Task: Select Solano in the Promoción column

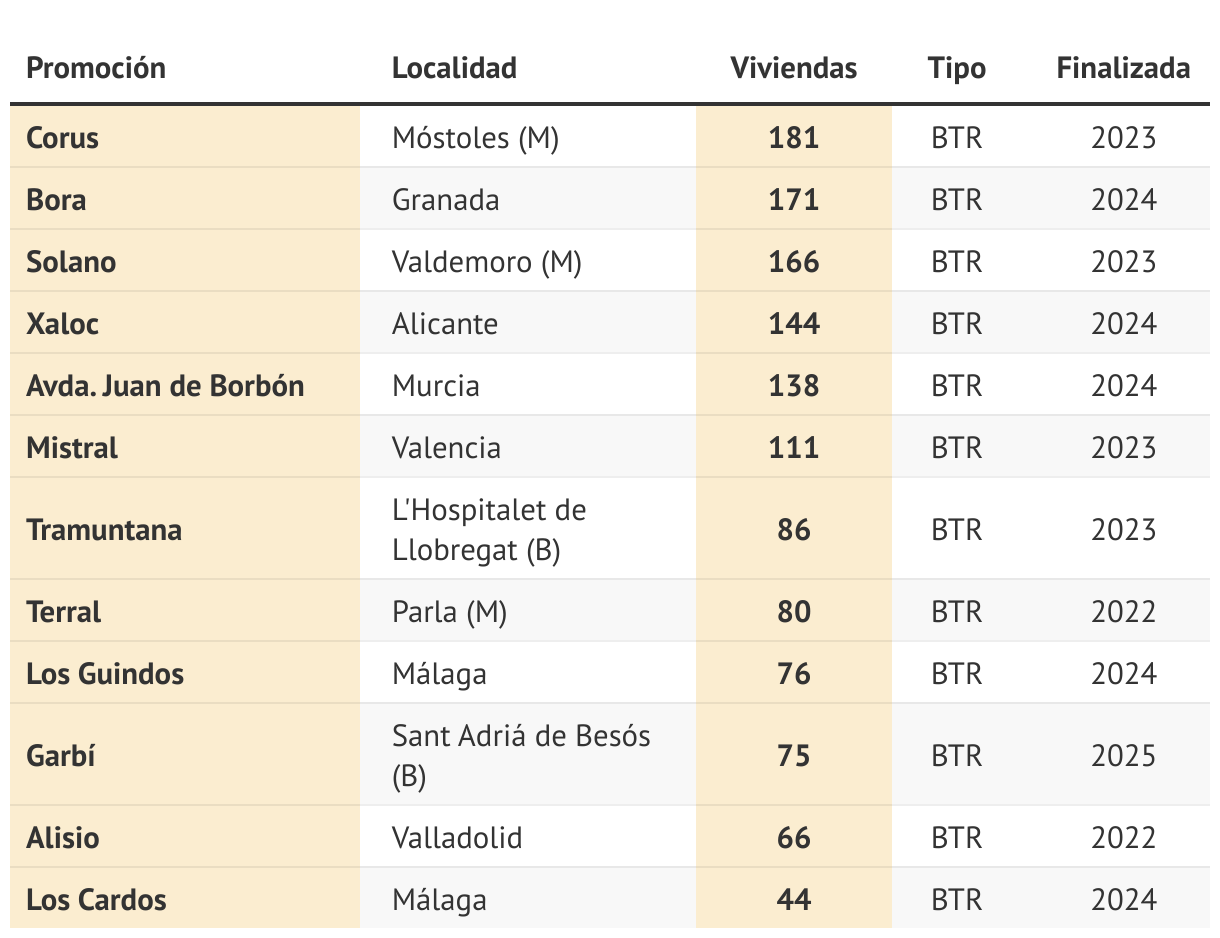Action: tap(71, 261)
